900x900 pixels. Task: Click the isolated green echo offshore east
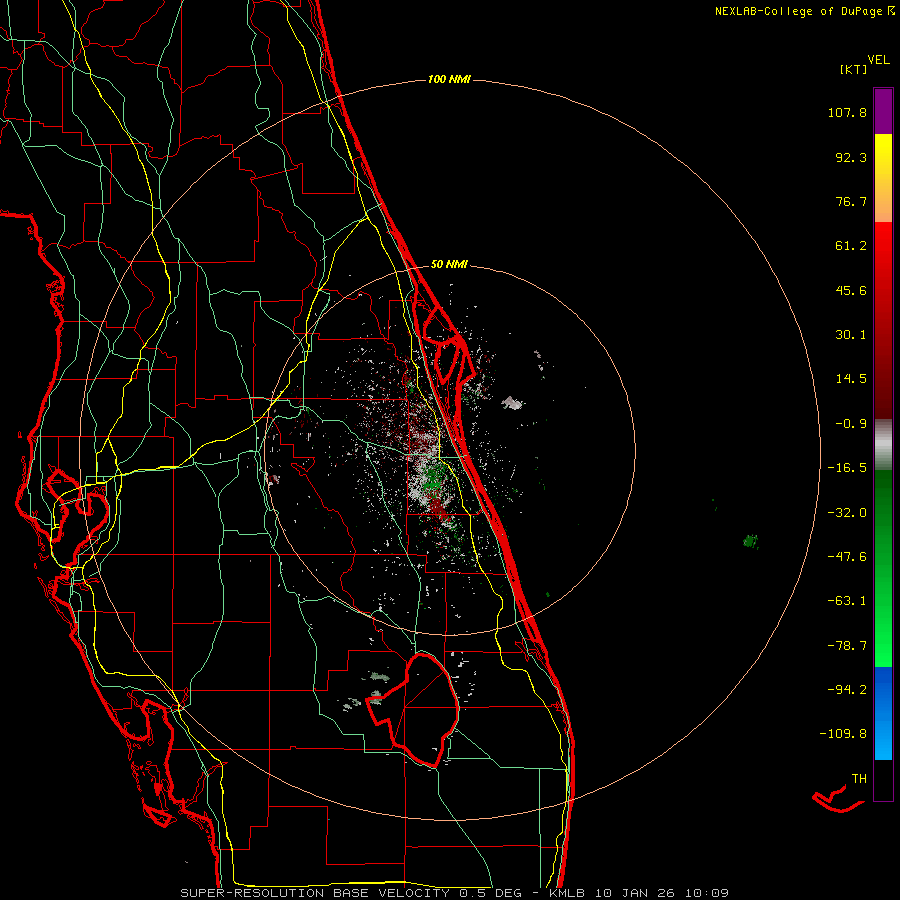click(x=750, y=541)
